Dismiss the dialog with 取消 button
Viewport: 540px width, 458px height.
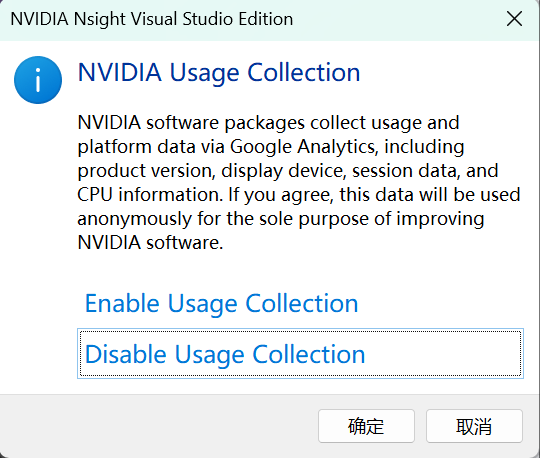click(x=474, y=426)
